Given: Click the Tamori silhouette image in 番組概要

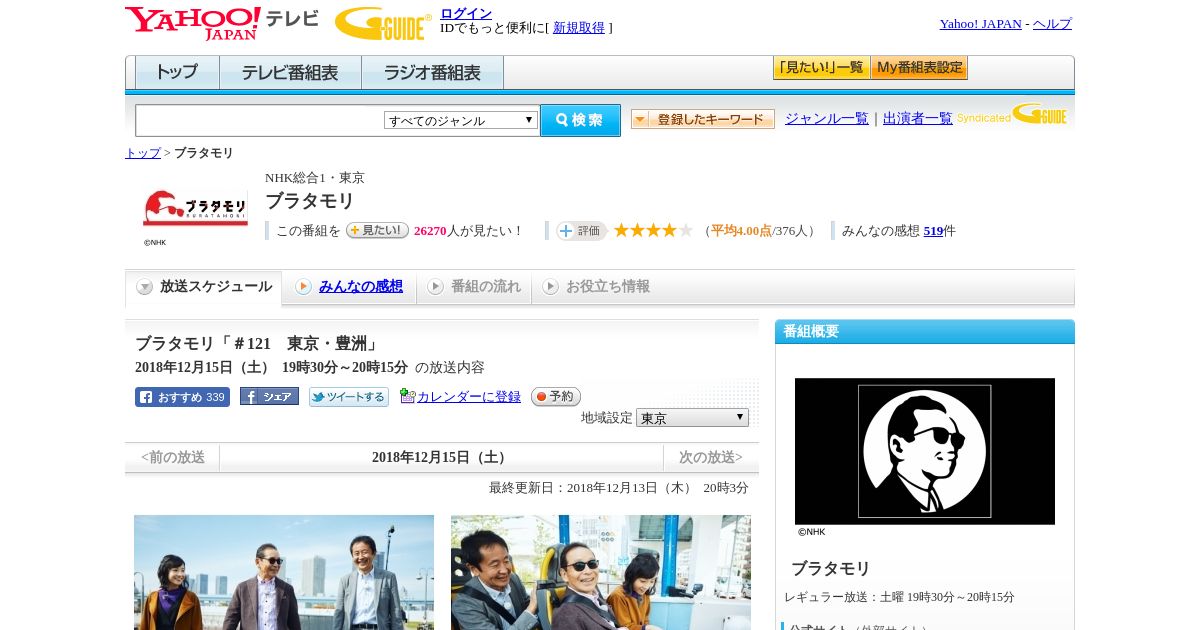Looking at the screenshot, I should 925,451.
